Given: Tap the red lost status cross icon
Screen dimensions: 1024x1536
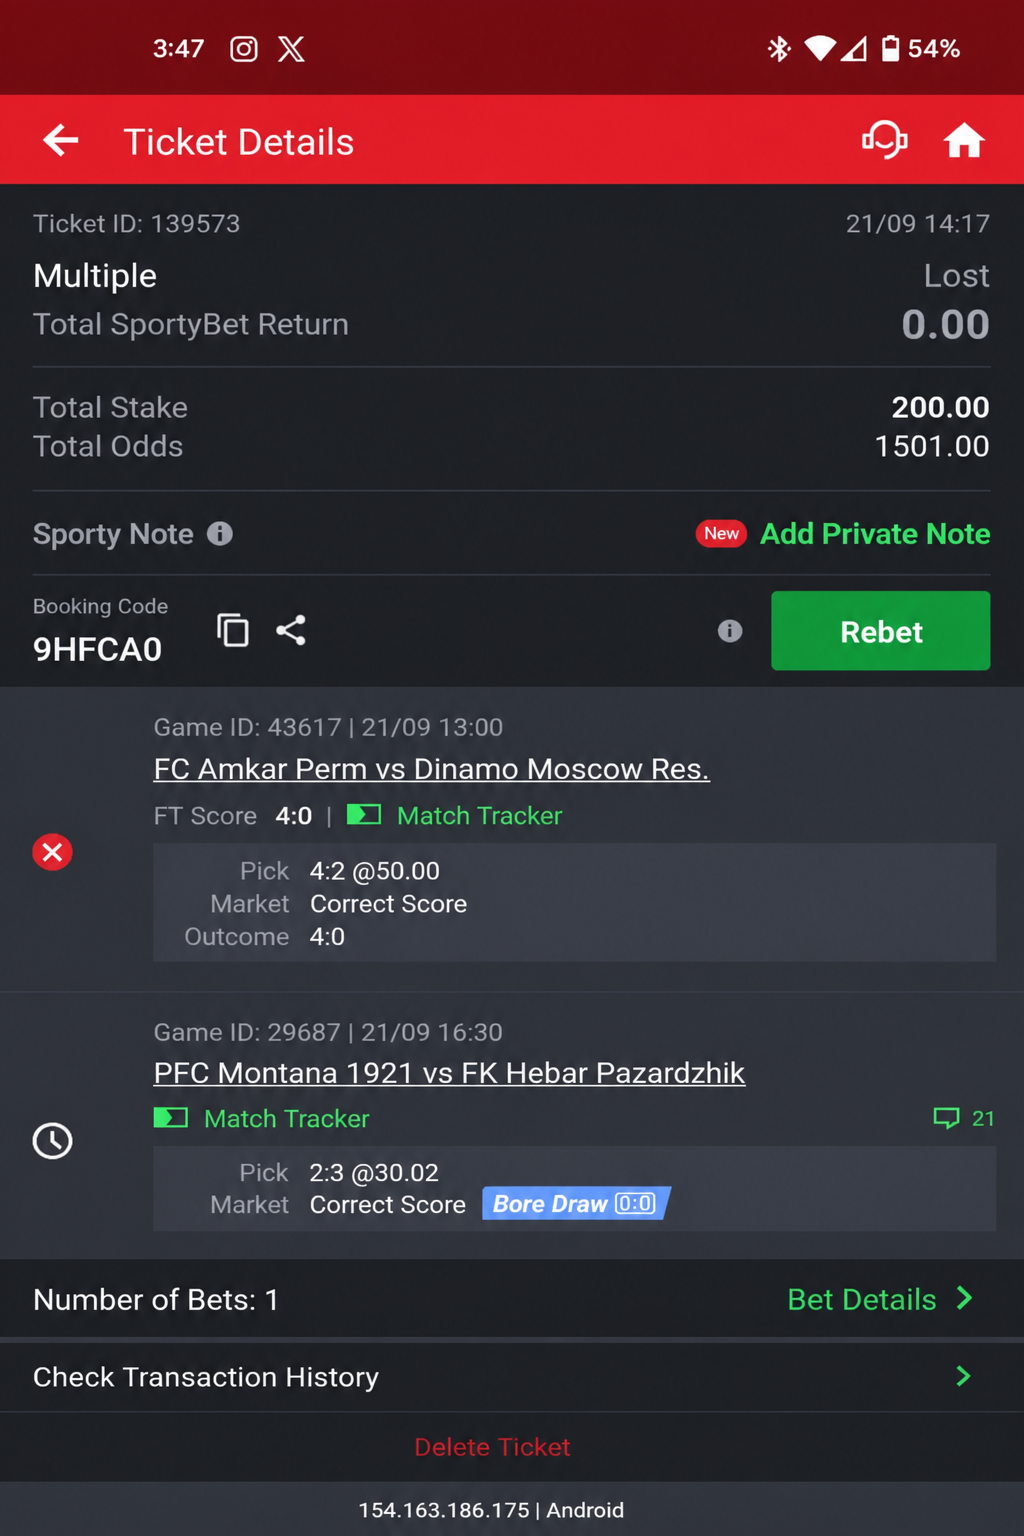Looking at the screenshot, I should 53,852.
